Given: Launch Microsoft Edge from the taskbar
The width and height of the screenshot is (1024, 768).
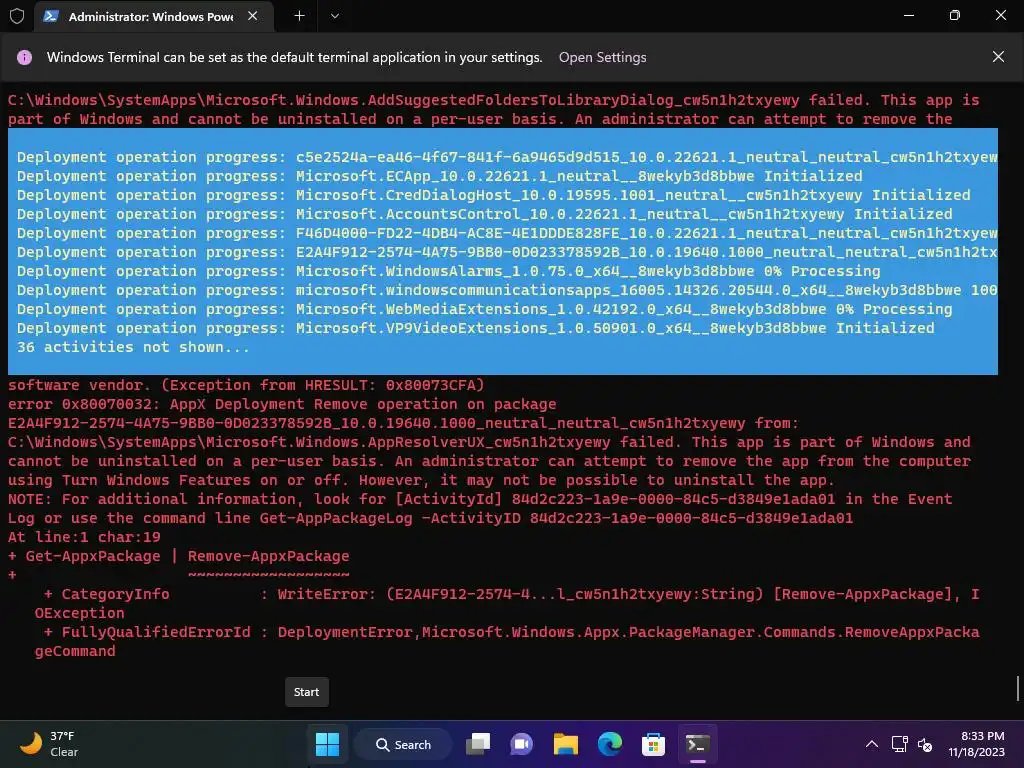Looking at the screenshot, I should [x=609, y=744].
